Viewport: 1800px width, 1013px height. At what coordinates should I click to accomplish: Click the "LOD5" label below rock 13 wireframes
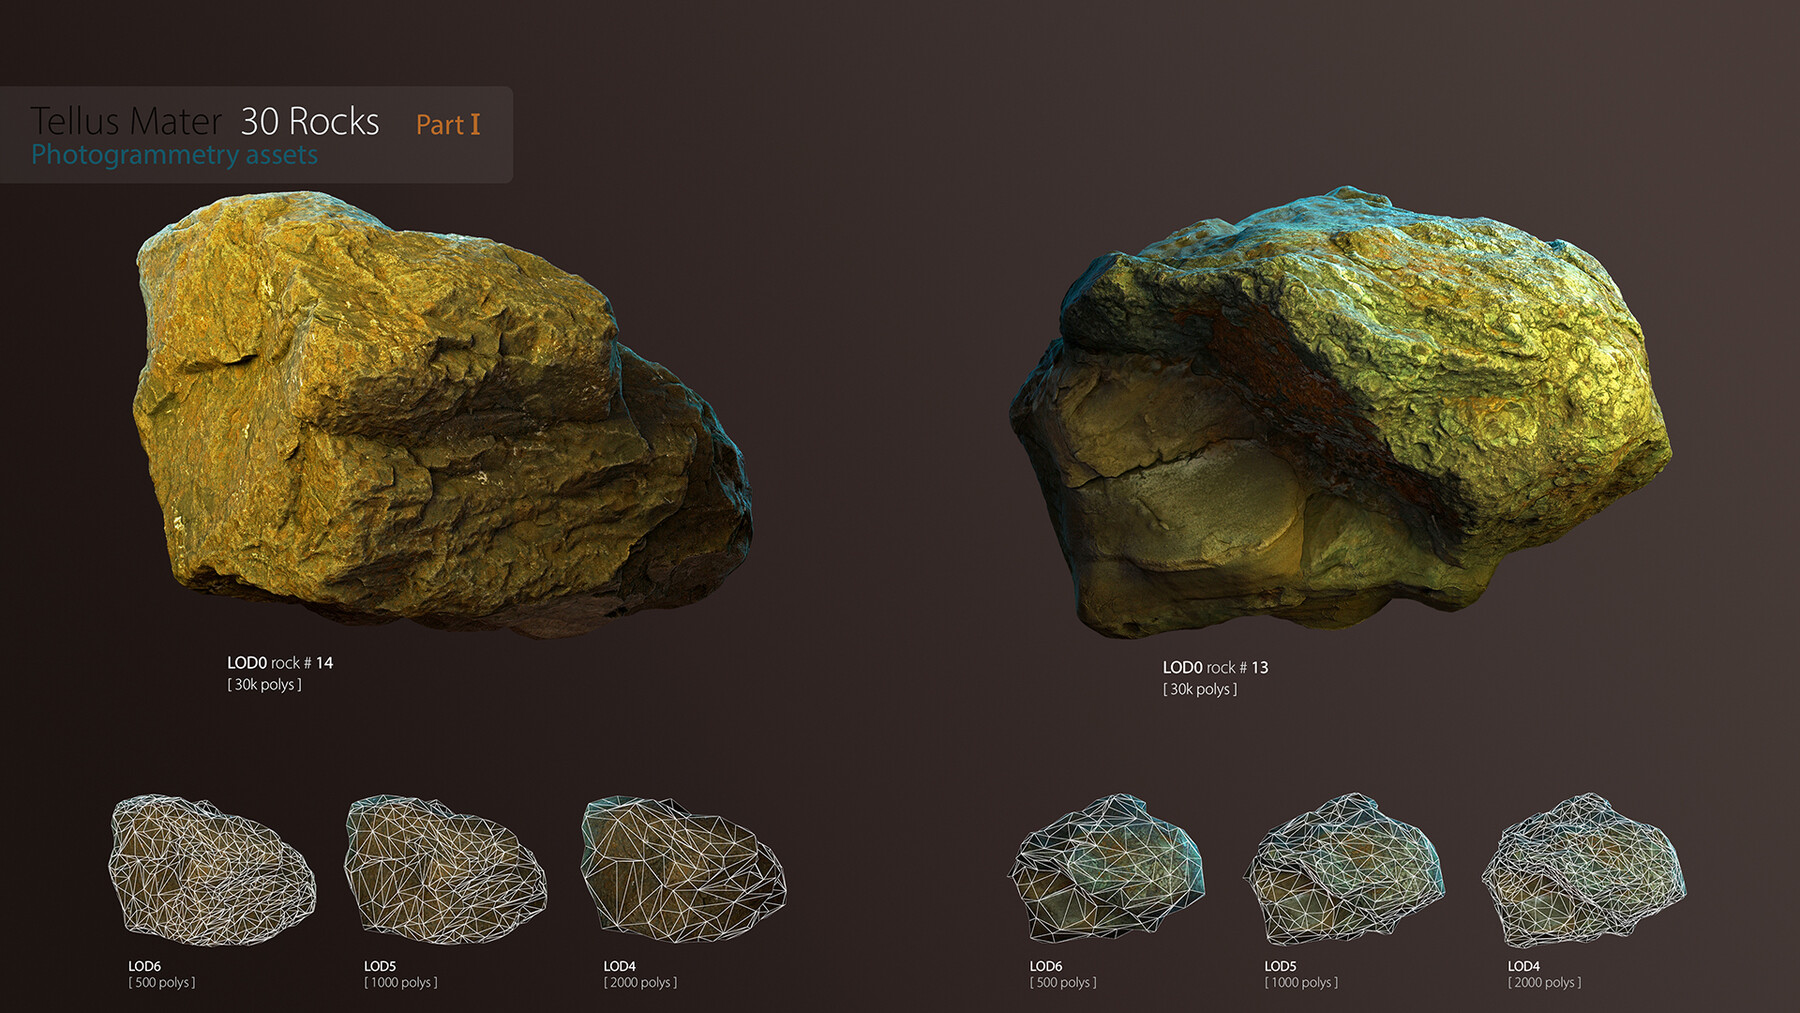pyautogui.click(x=1280, y=966)
